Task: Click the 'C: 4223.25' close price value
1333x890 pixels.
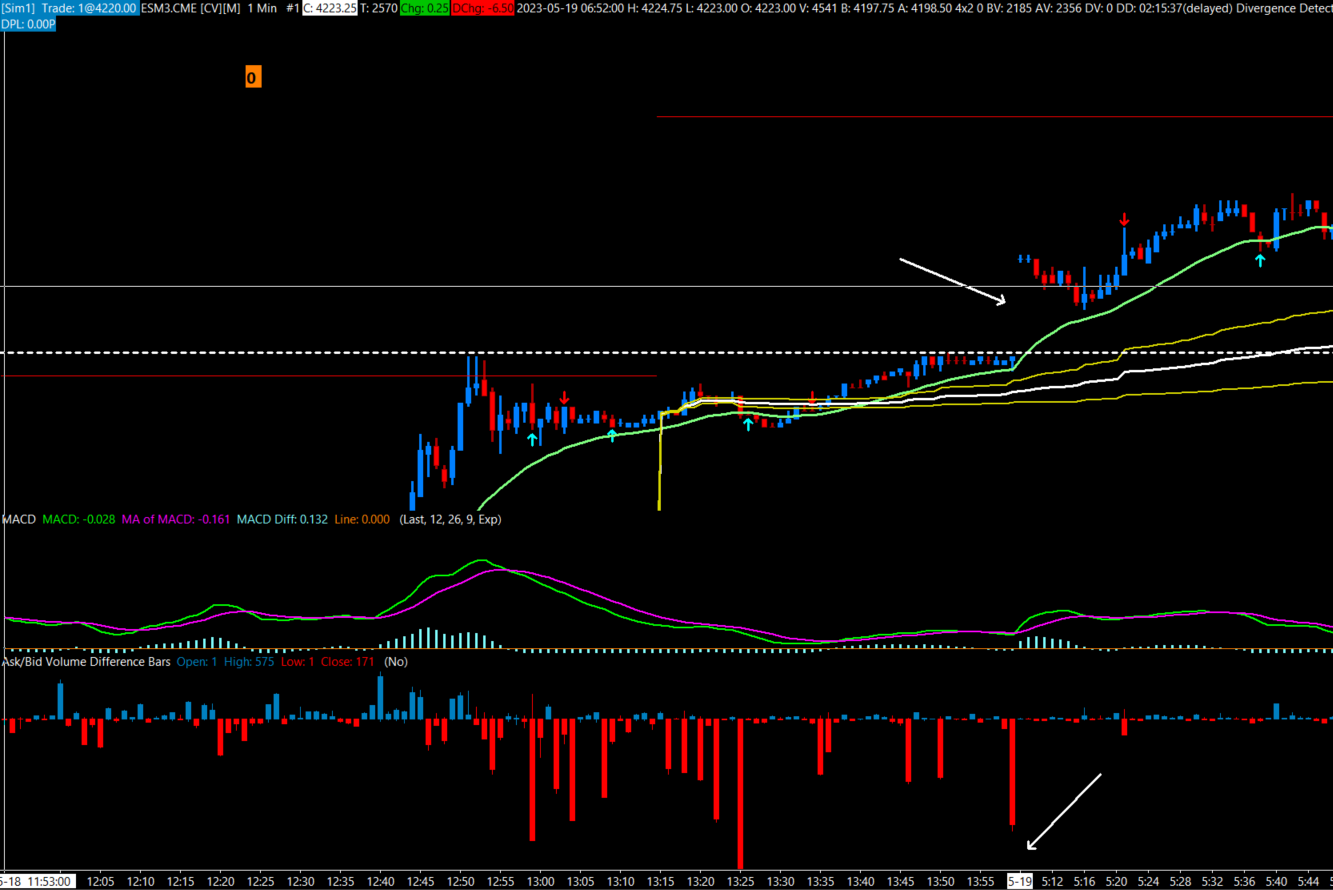Action: [330, 8]
